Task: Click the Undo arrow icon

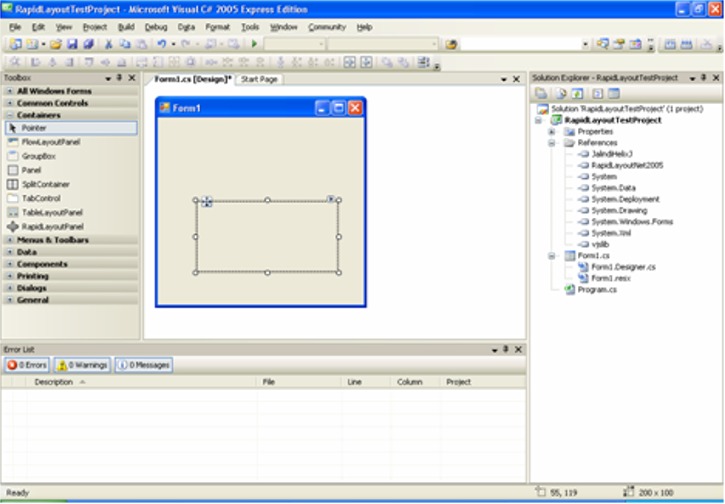Action: (161, 44)
